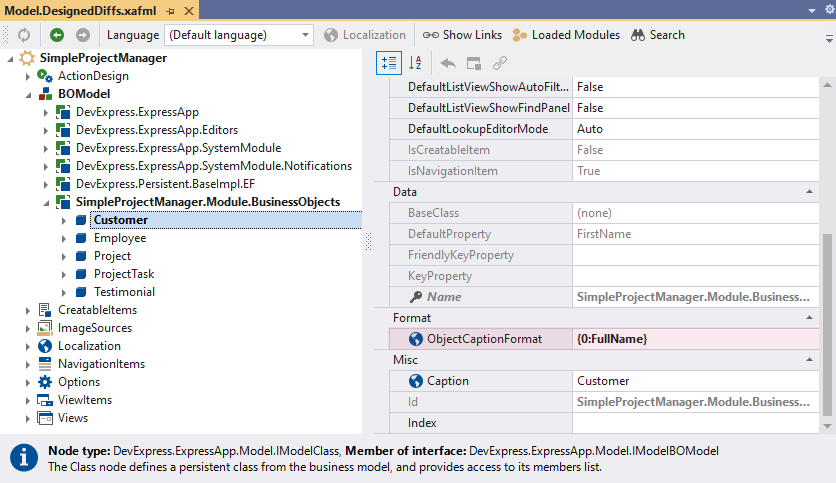Edit the Caption value Customer

pos(696,381)
